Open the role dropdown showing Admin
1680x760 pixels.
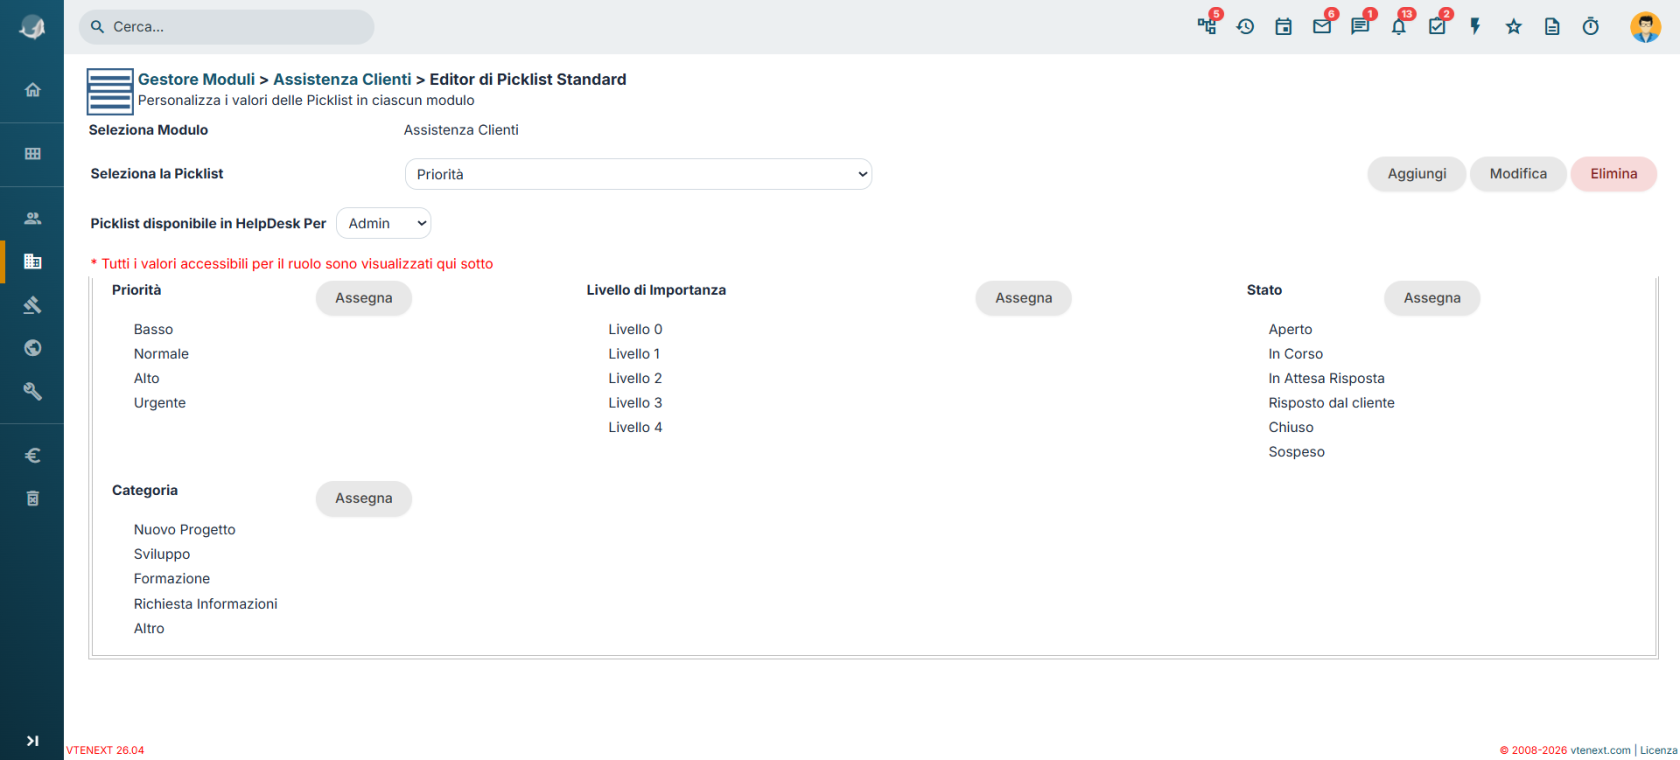(384, 223)
